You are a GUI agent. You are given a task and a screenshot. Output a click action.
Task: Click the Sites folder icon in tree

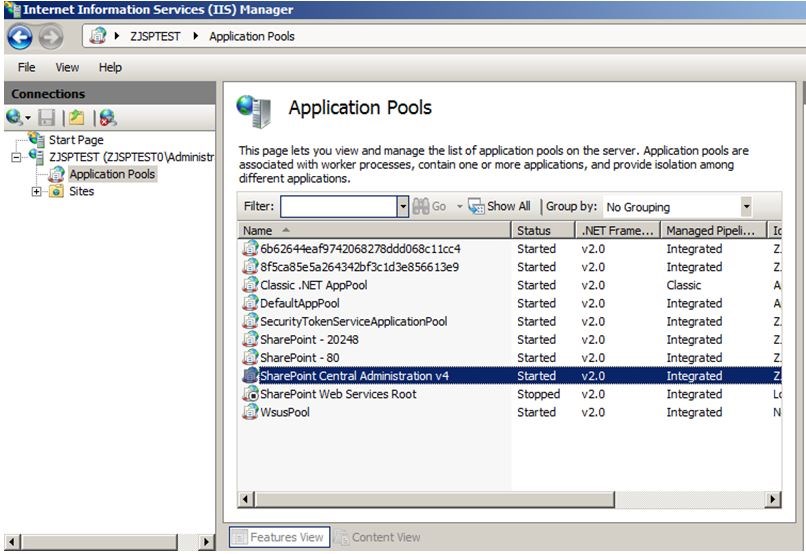(x=56, y=192)
